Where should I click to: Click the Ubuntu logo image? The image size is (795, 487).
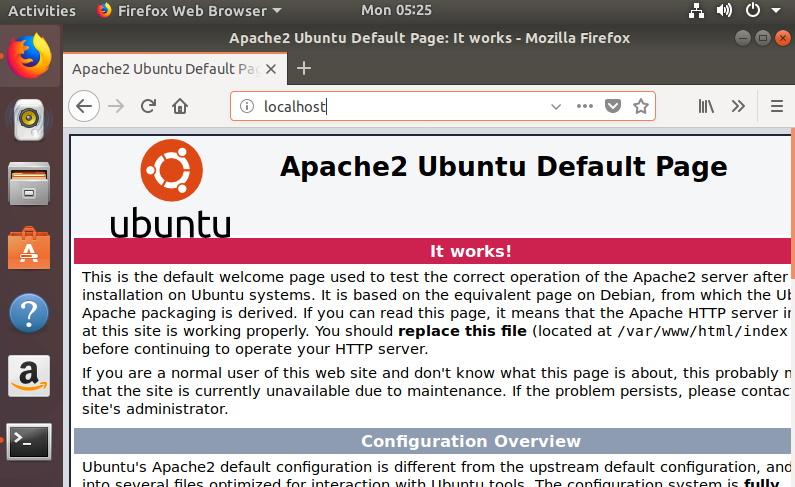tap(171, 189)
